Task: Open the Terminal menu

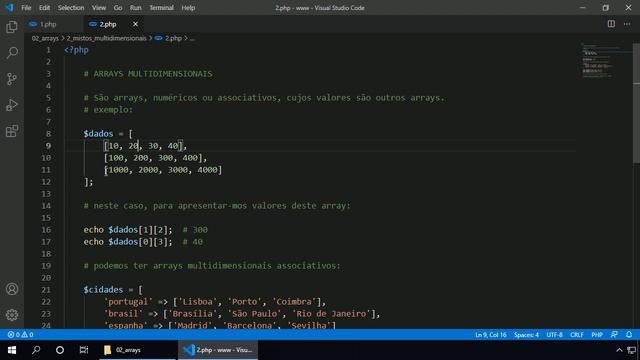Action: [x=161, y=8]
